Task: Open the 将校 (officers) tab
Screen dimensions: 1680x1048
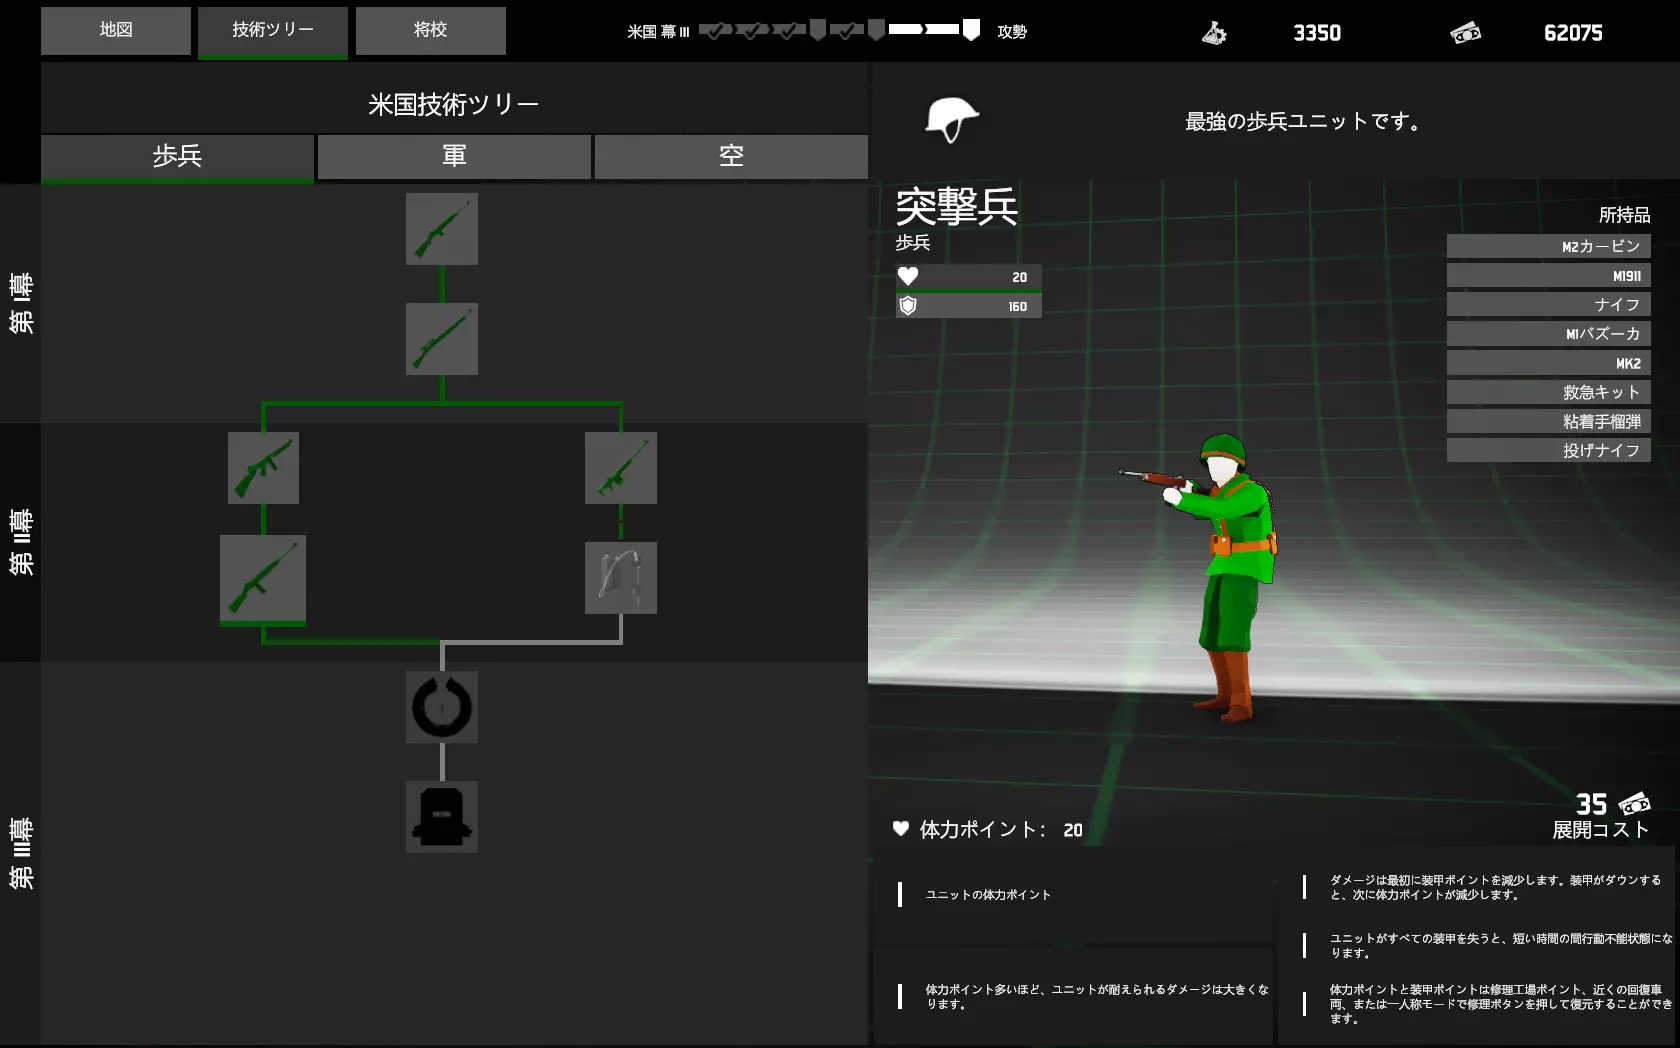Action: point(431,30)
